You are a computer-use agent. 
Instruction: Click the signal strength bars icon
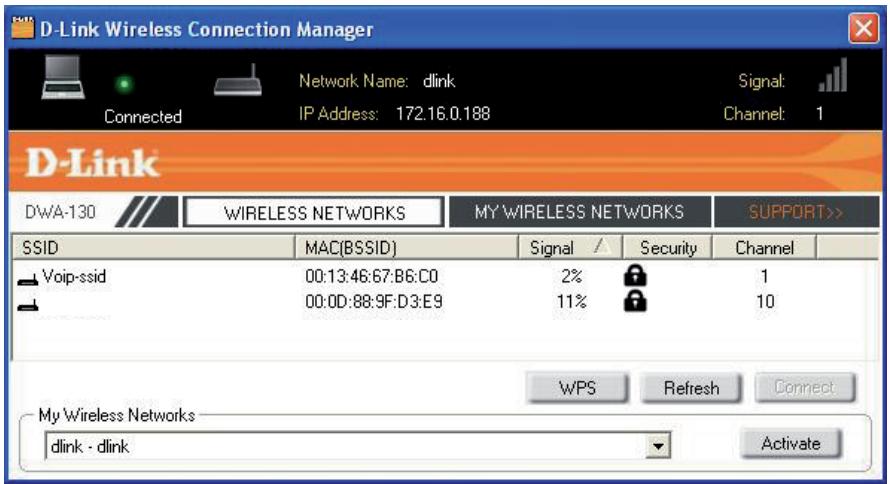pyautogui.click(x=833, y=75)
